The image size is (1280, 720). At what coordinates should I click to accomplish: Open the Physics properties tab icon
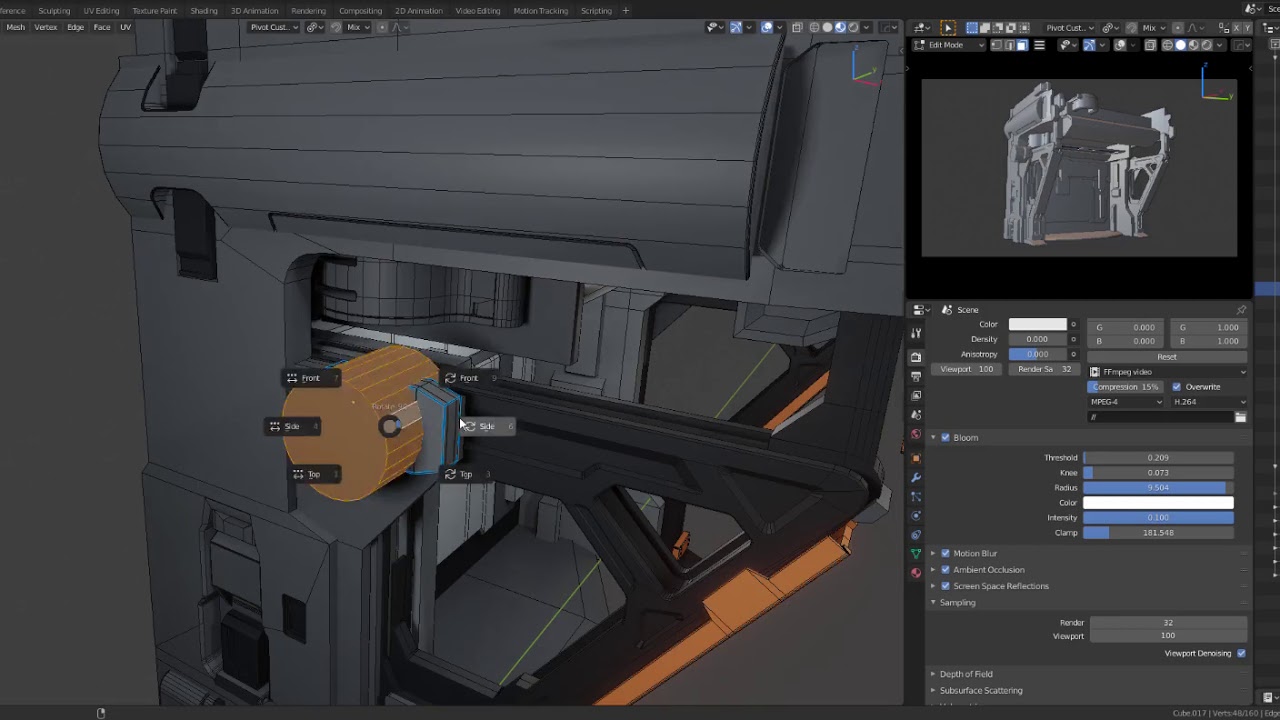click(915, 516)
